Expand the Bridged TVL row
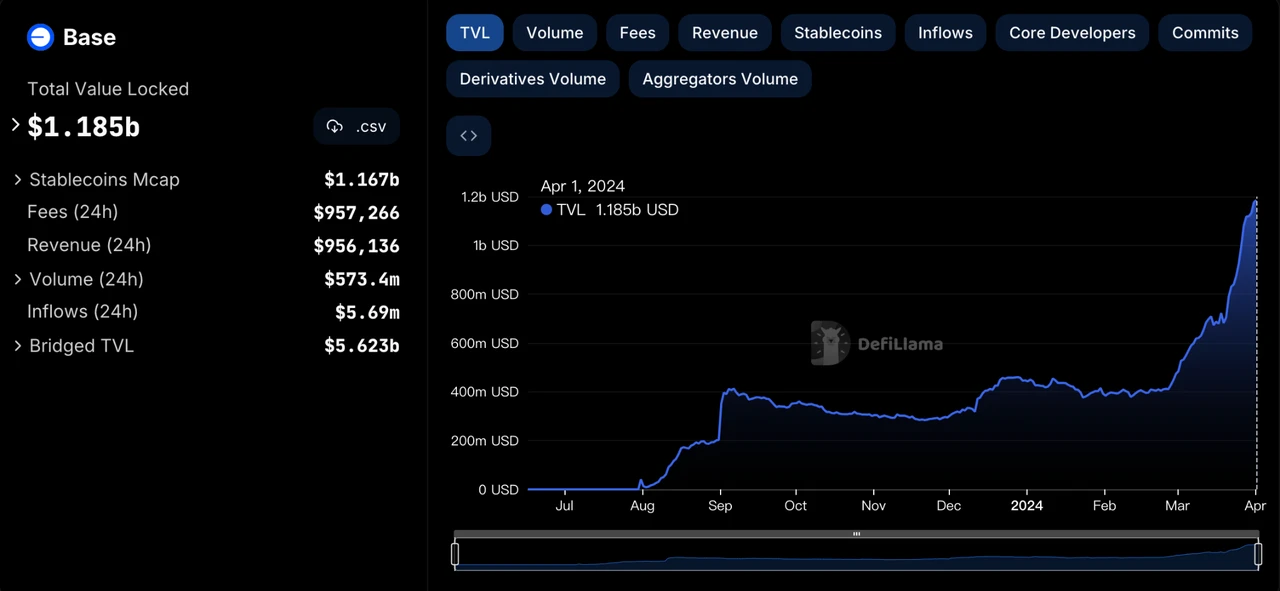 pyautogui.click(x=18, y=346)
